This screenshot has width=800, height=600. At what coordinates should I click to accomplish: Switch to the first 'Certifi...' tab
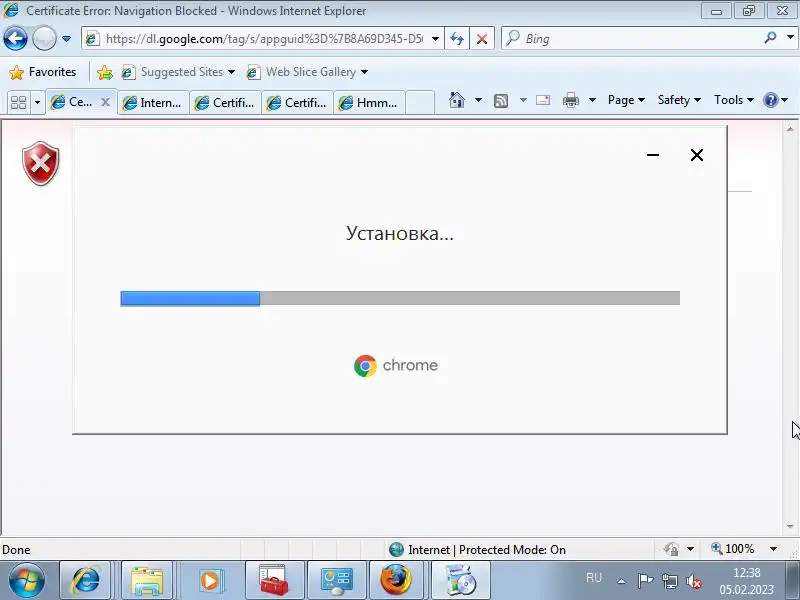pos(226,103)
